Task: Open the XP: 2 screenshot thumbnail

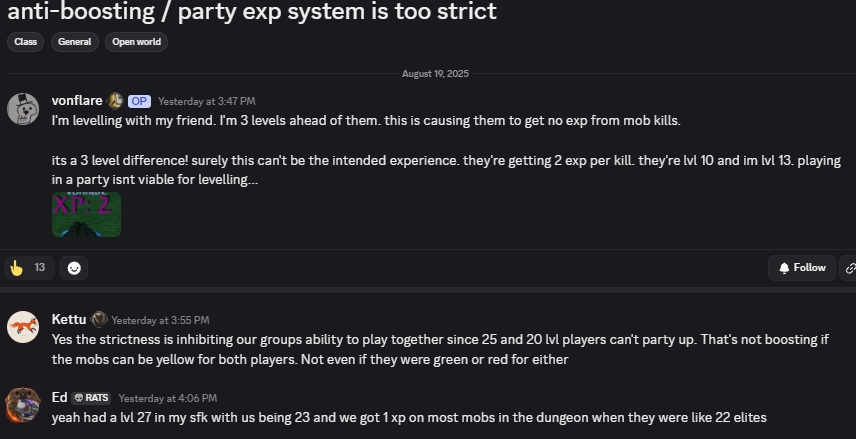Action: tap(86, 214)
